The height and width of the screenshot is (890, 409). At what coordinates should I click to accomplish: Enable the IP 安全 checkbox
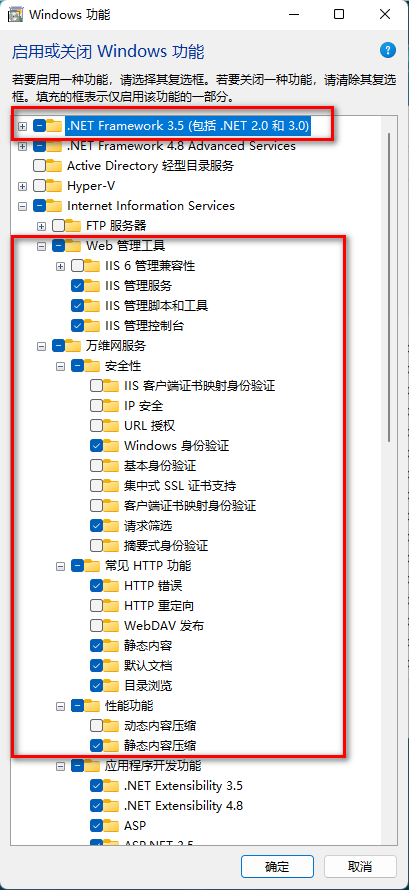(x=96, y=406)
